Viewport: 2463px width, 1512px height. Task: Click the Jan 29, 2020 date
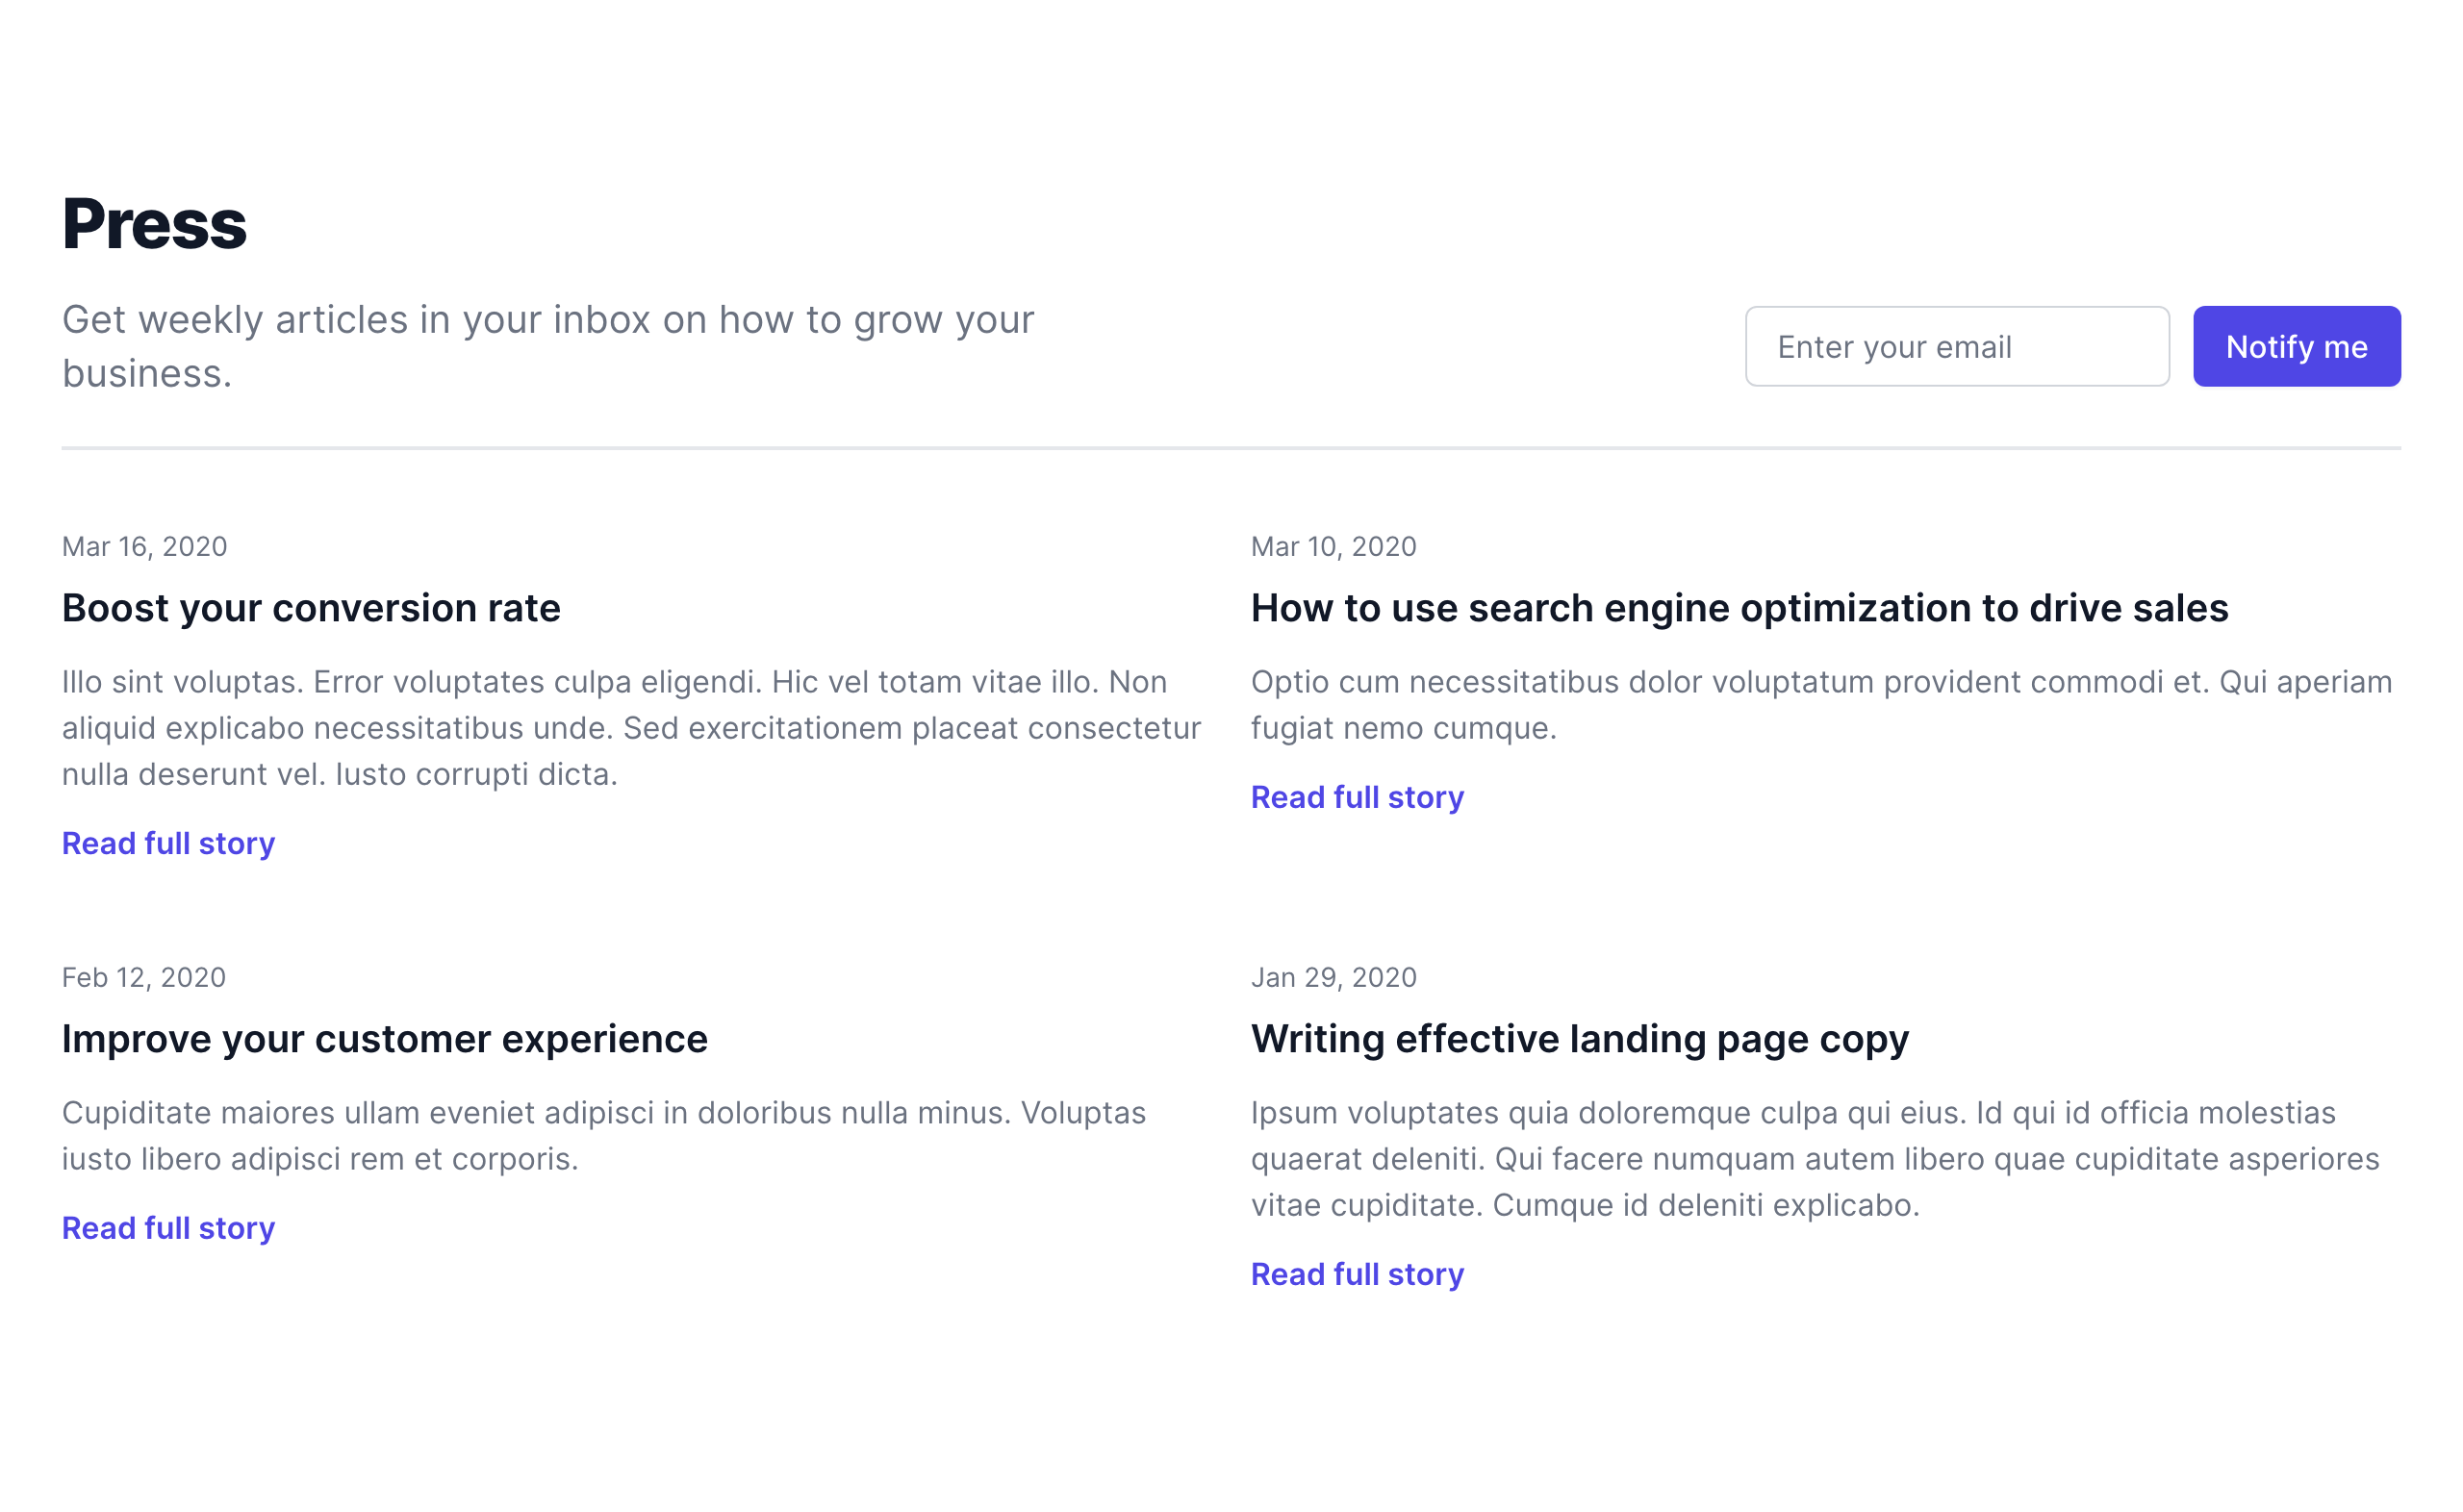click(1333, 977)
